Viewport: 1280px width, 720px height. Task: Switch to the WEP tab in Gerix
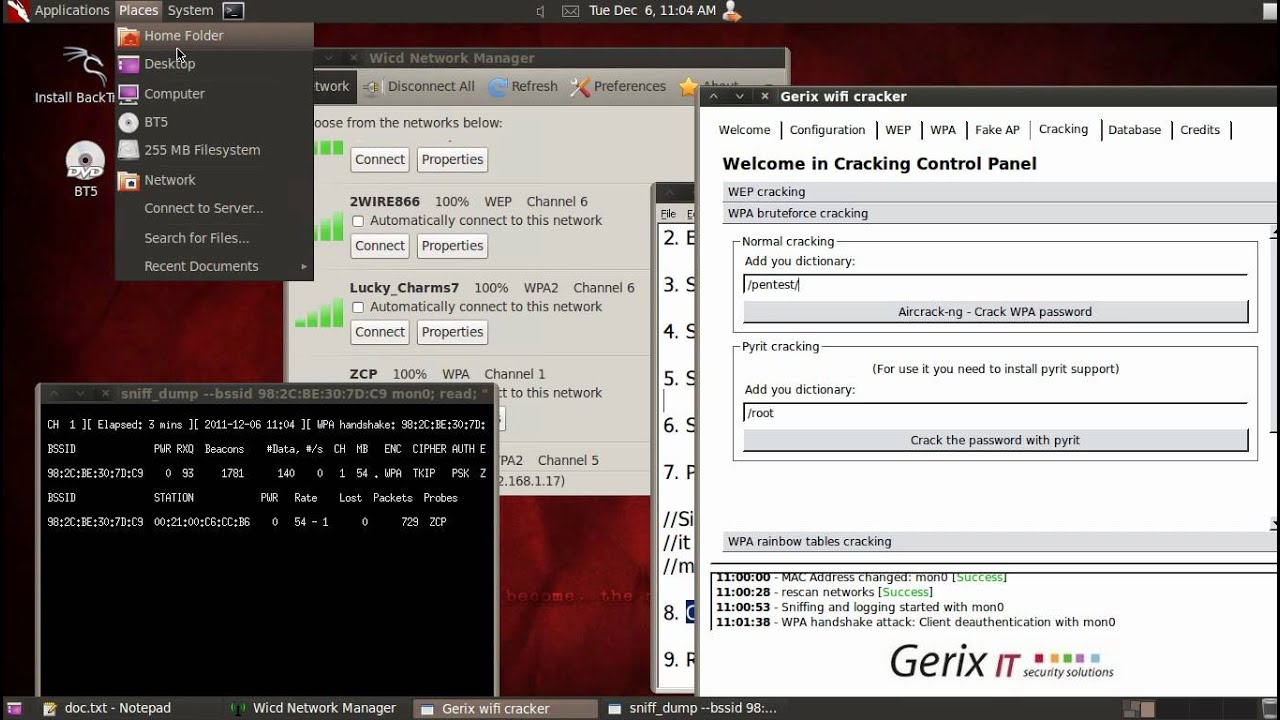click(898, 130)
